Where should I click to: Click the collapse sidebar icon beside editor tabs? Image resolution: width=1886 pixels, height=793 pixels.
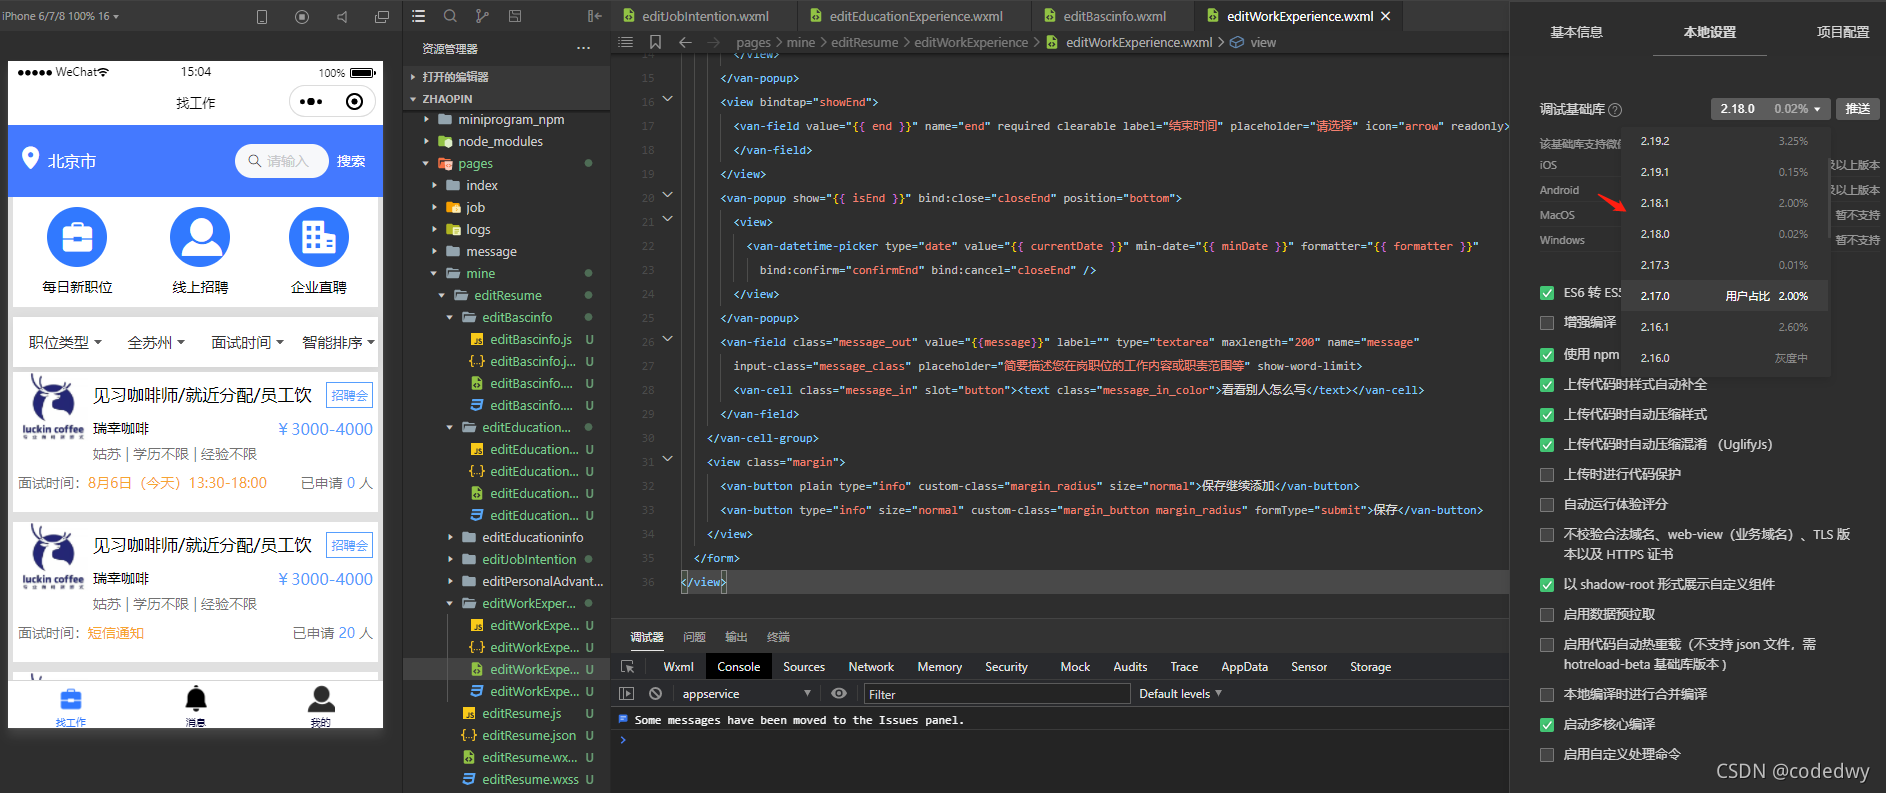[x=594, y=16]
